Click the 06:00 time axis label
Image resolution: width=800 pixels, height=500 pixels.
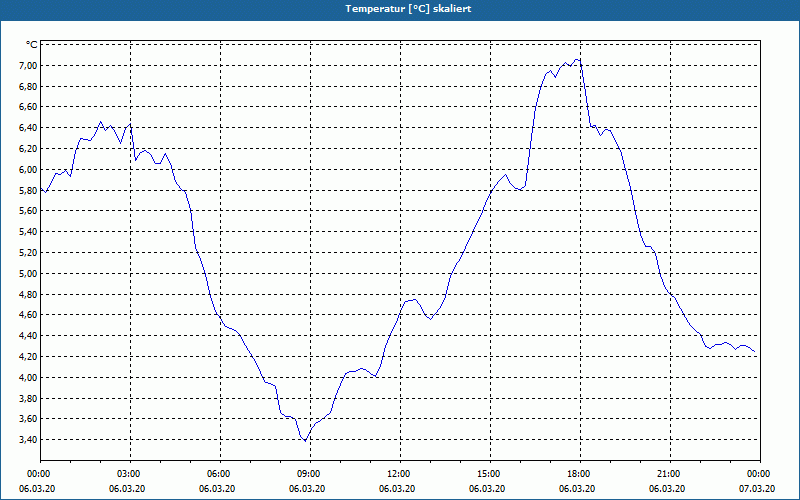click(x=218, y=474)
